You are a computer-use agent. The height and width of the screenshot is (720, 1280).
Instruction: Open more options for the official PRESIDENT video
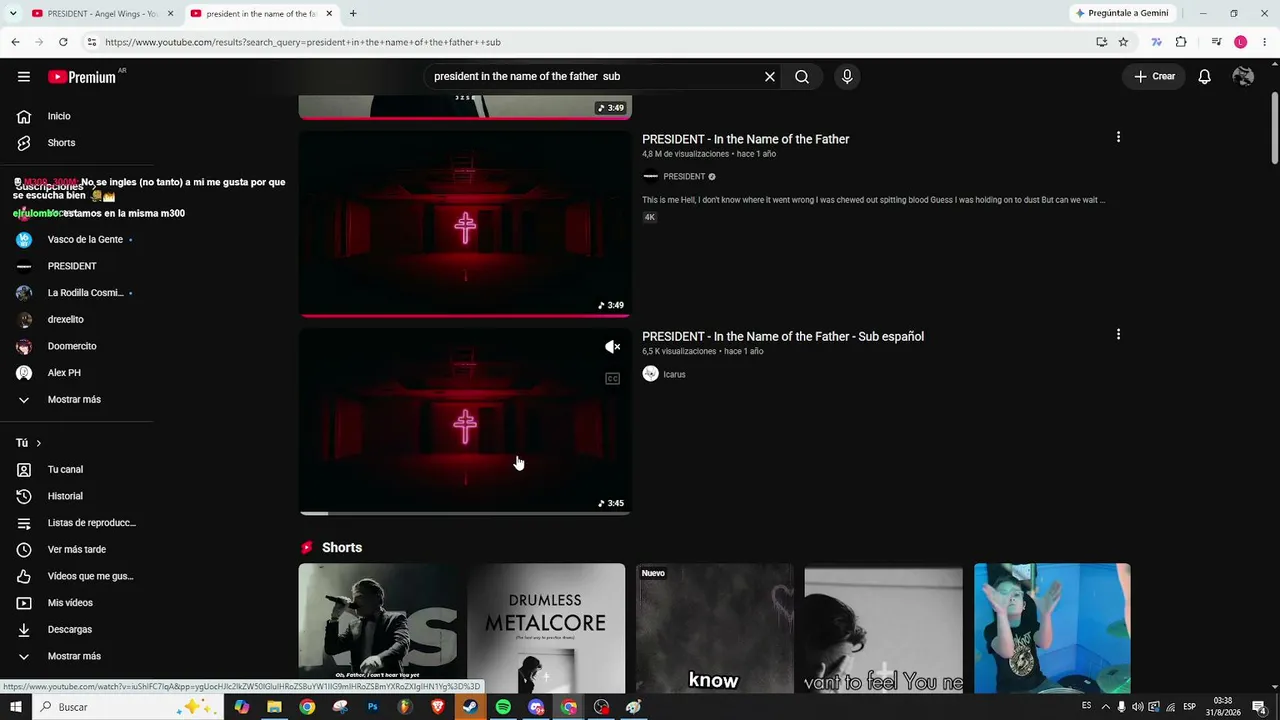tap(1118, 137)
